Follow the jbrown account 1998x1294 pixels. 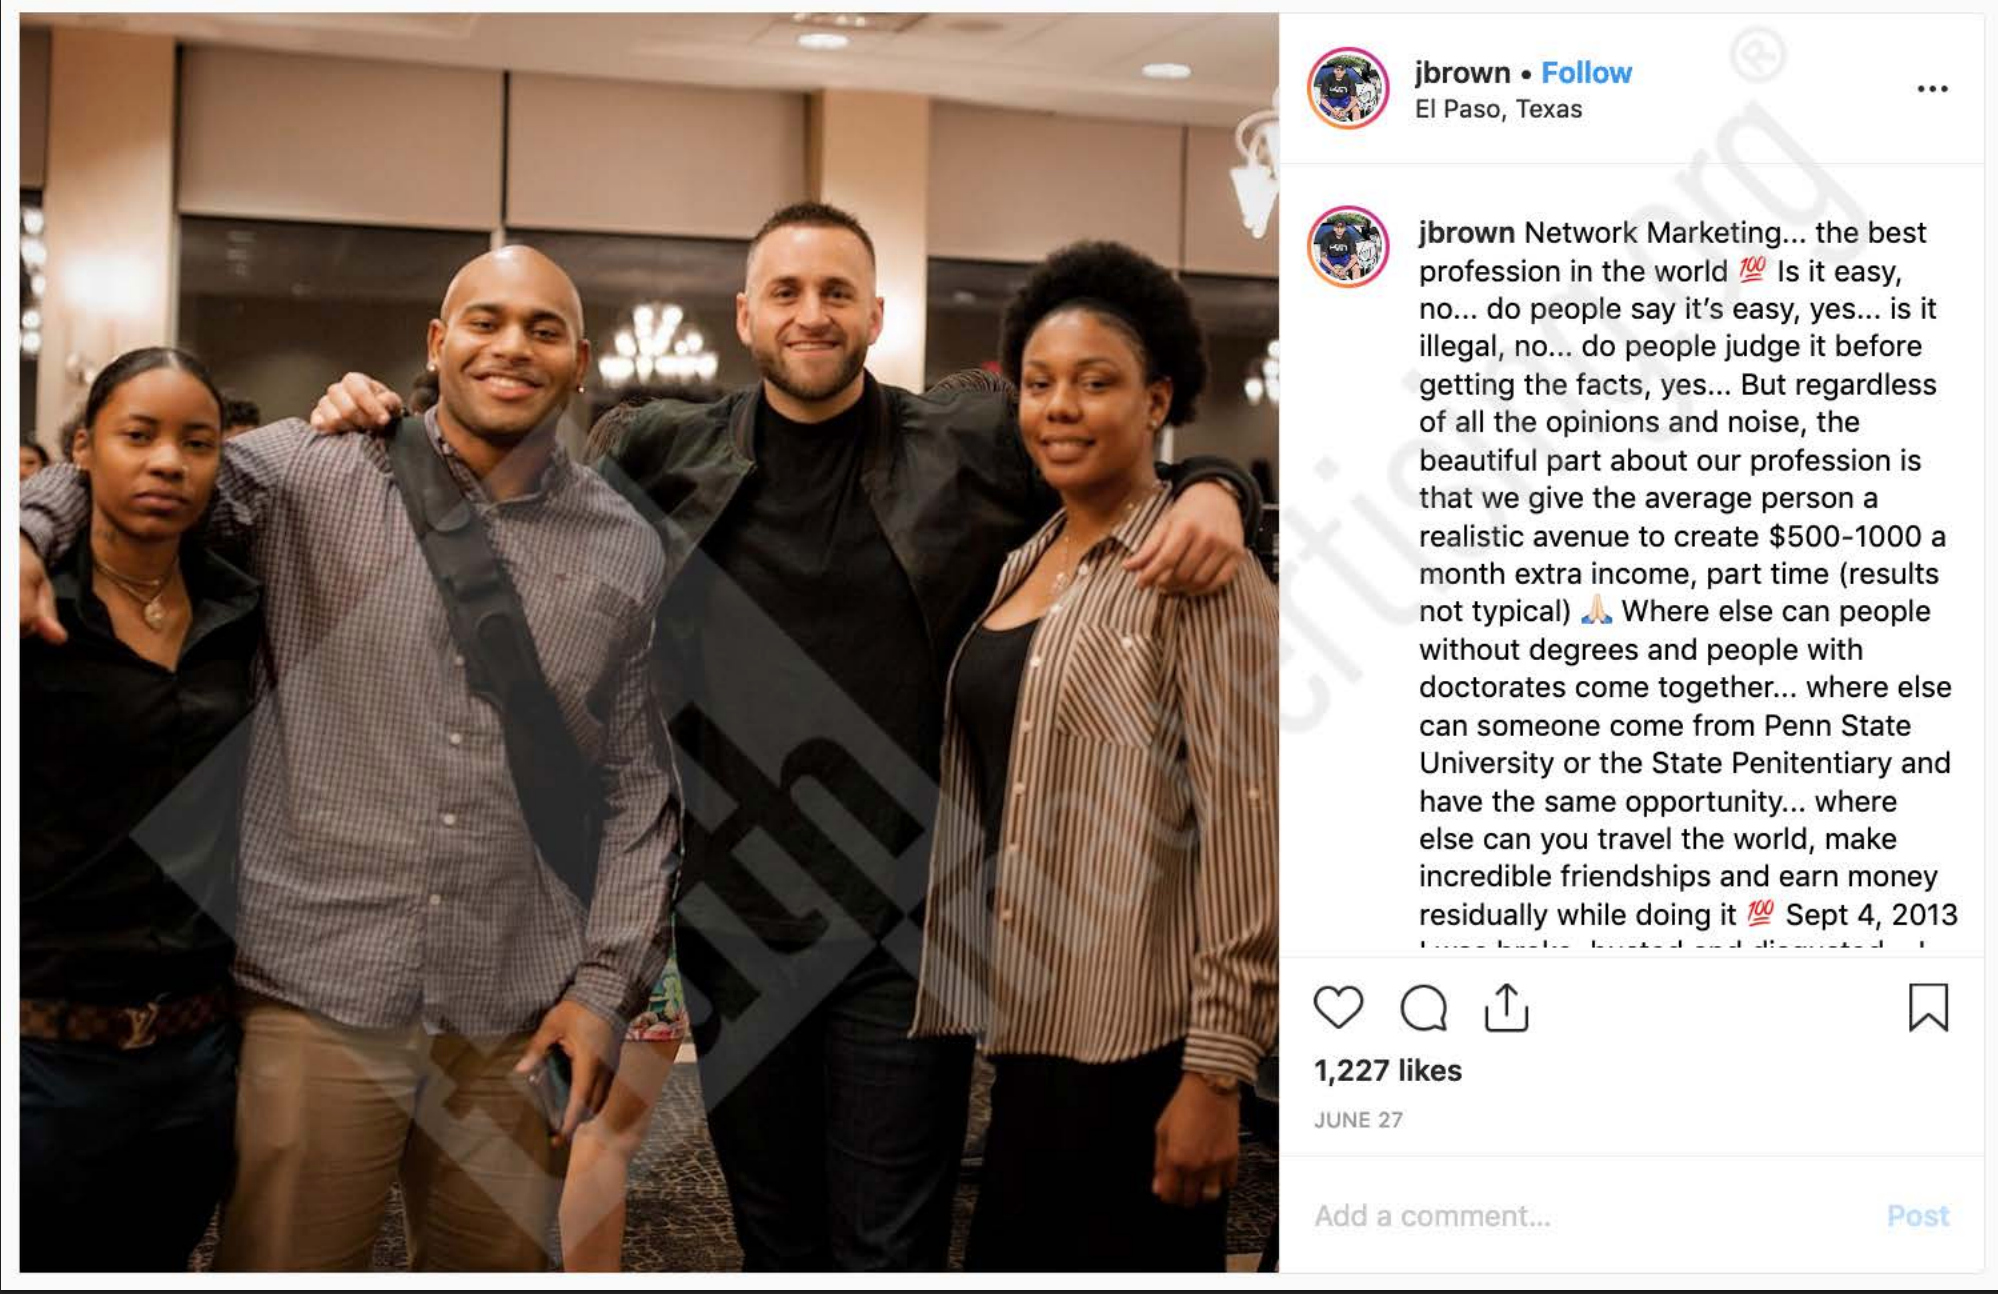pyautogui.click(x=1586, y=73)
